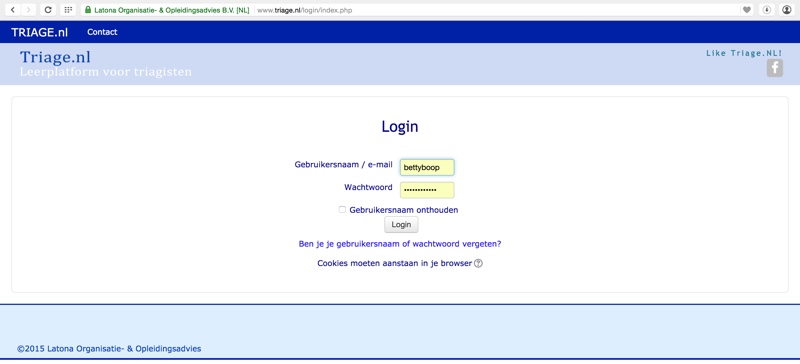Screen dimensions: 800x364
Task: Go back with the browser back arrow
Action: click(13, 10)
